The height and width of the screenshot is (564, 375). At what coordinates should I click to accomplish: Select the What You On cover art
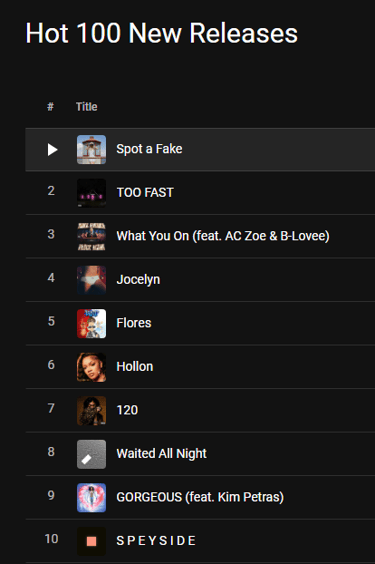tap(91, 237)
